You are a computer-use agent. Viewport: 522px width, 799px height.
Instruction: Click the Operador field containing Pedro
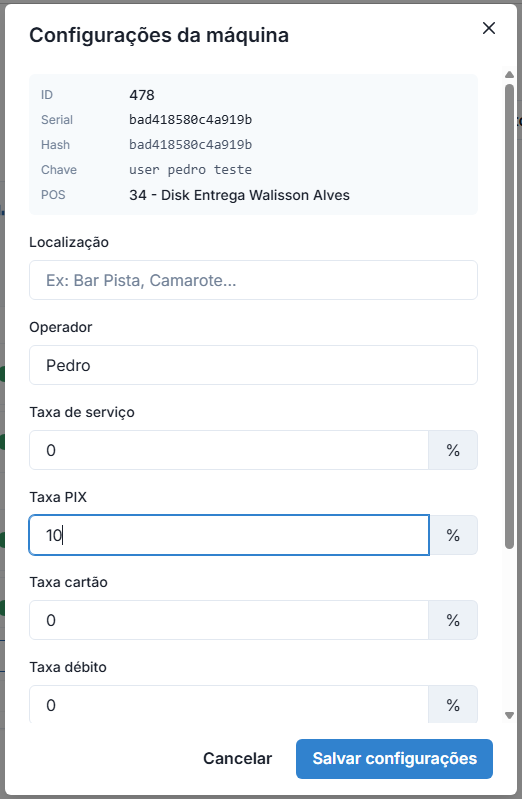(253, 365)
